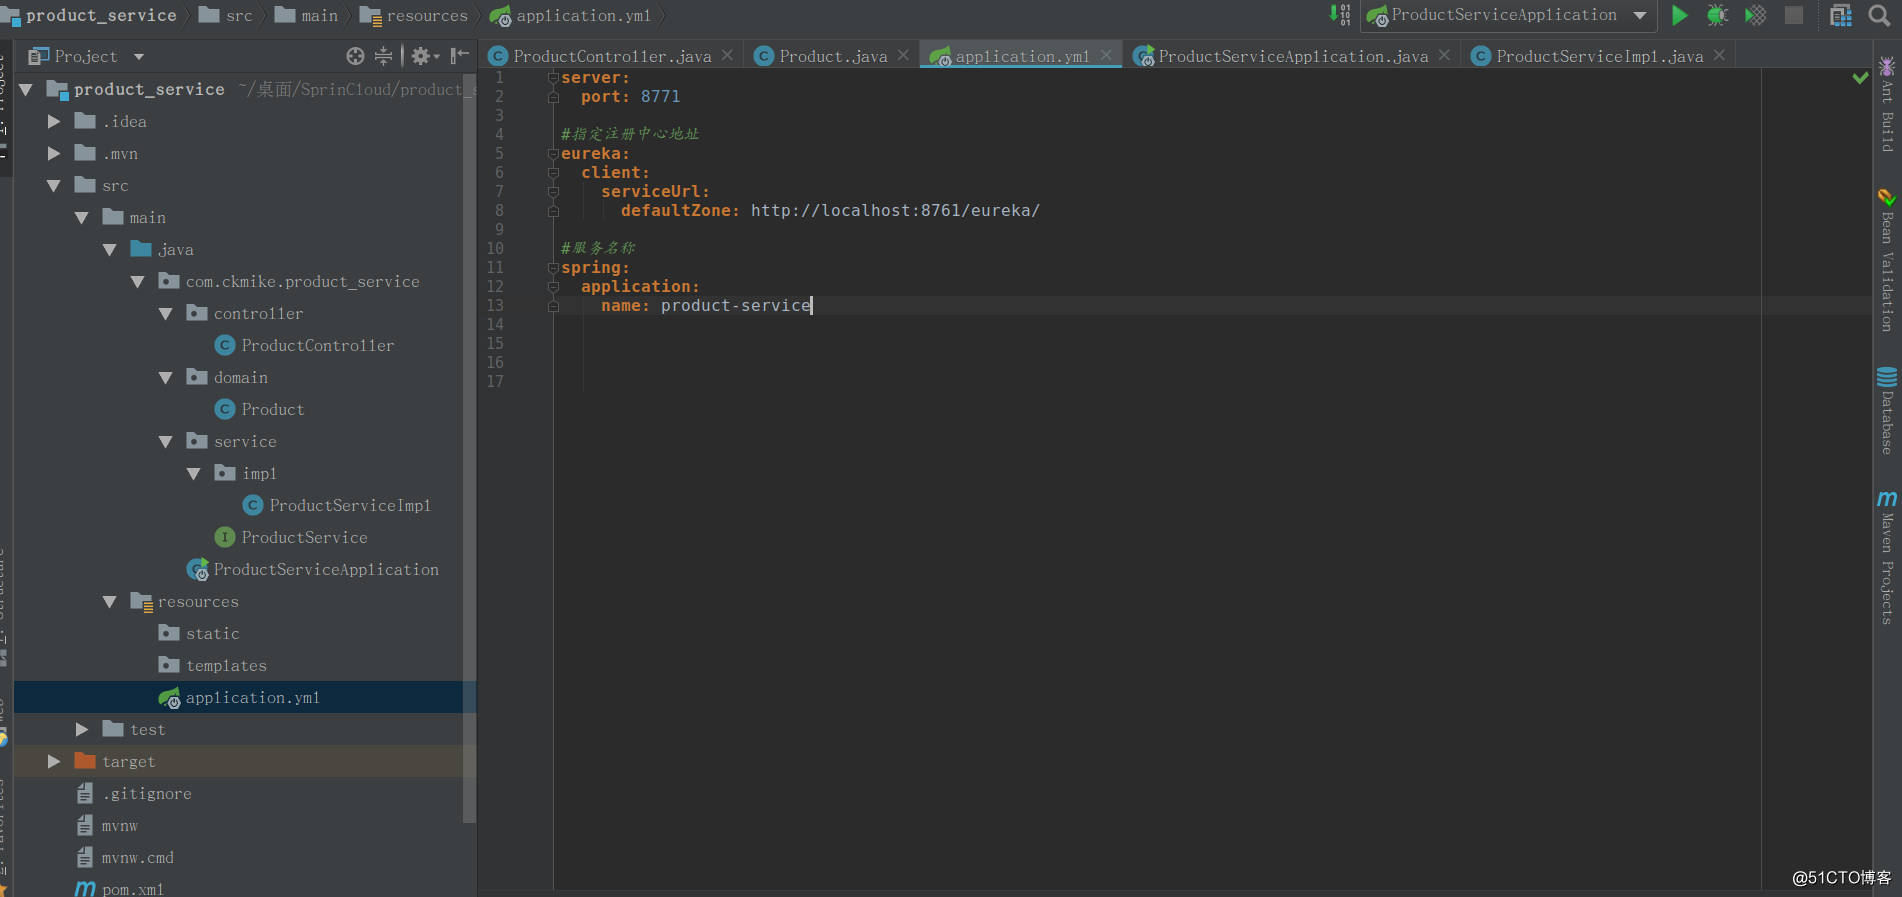This screenshot has height=897, width=1902.
Task: Collapse the product_service root node
Action: click(x=26, y=89)
